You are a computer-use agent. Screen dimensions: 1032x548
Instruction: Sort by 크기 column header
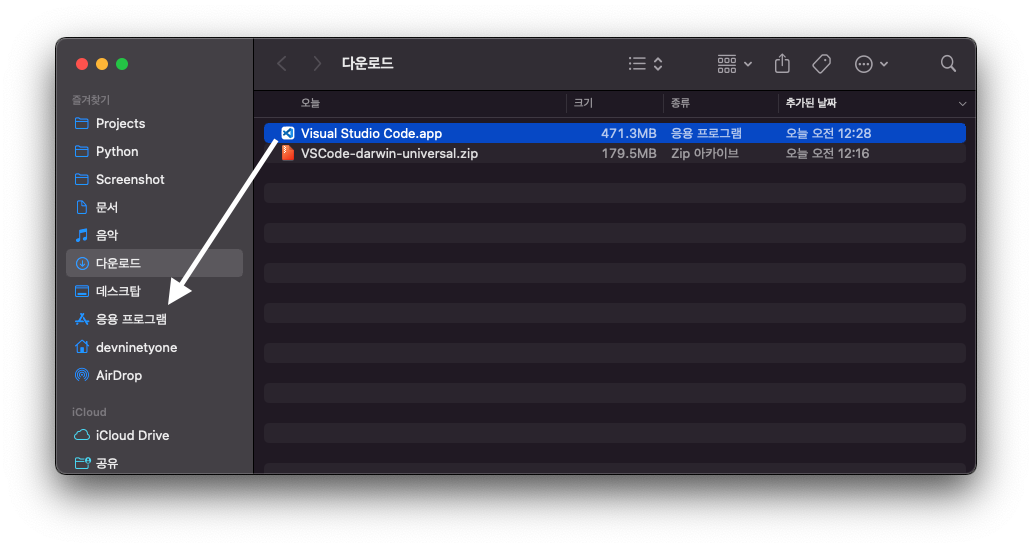tap(583, 103)
